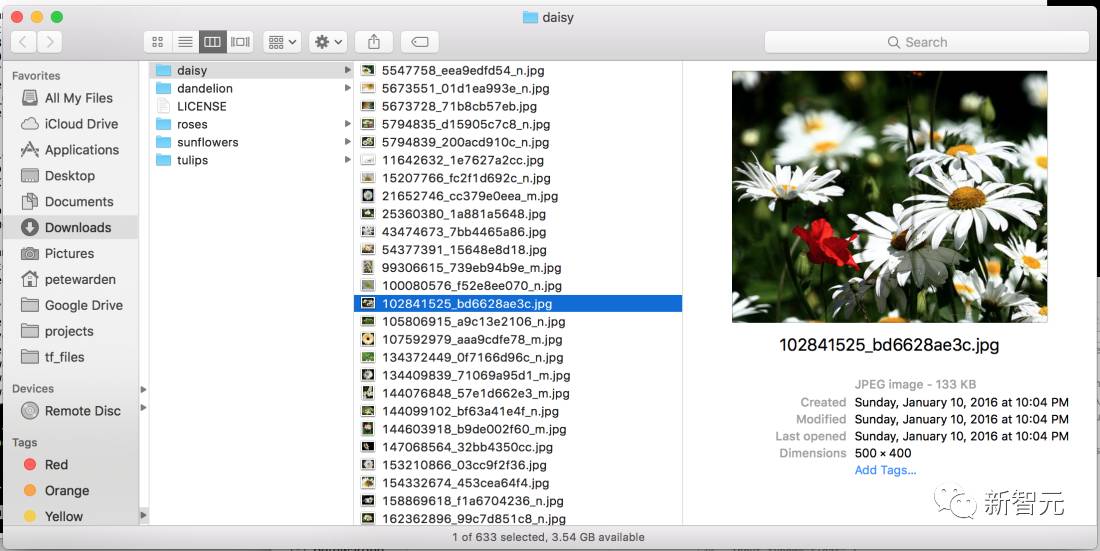Select the Red tag
Screen dimensions: 1100x551
click(x=71, y=465)
